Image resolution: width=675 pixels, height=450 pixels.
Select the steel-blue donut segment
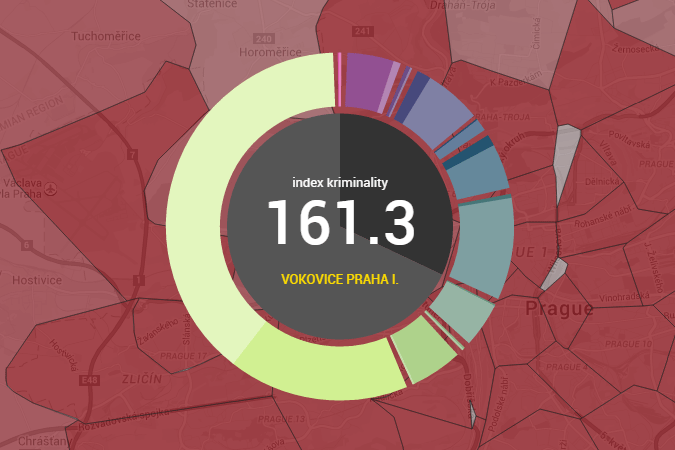tap(476, 175)
